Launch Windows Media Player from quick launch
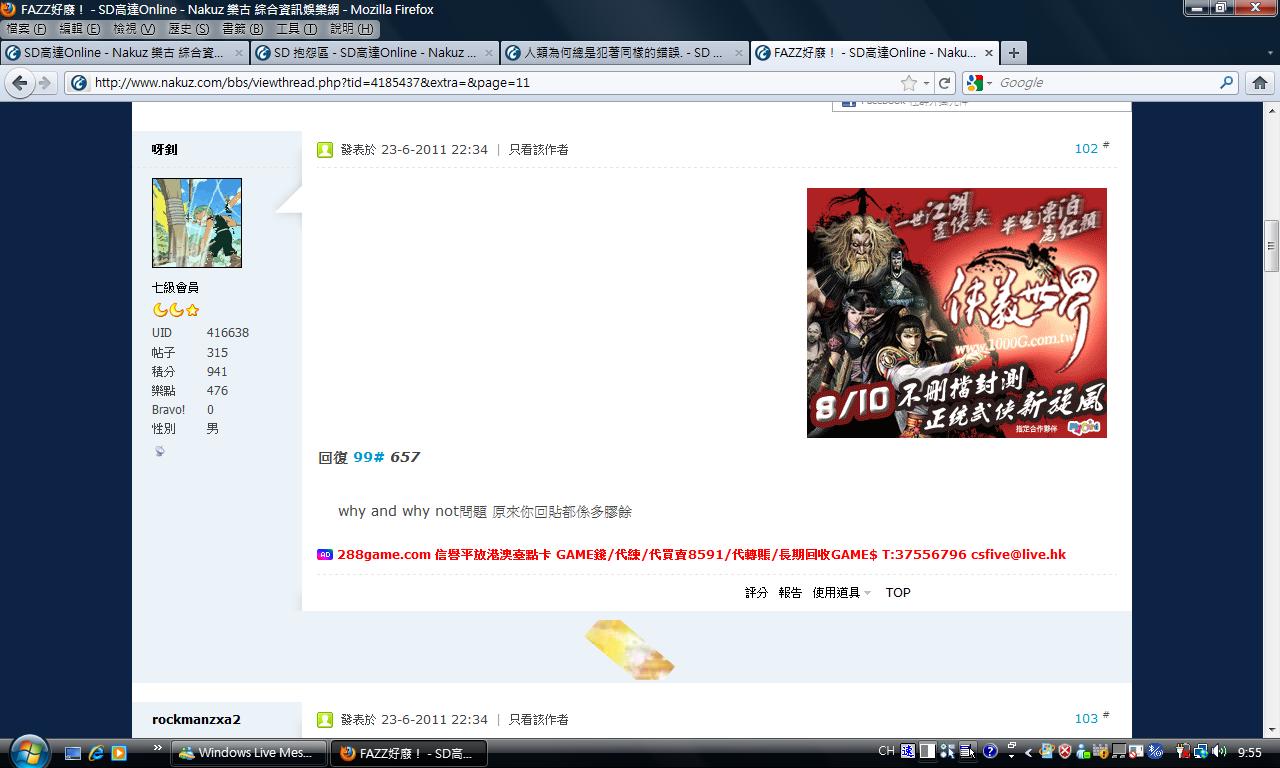 click(119, 753)
